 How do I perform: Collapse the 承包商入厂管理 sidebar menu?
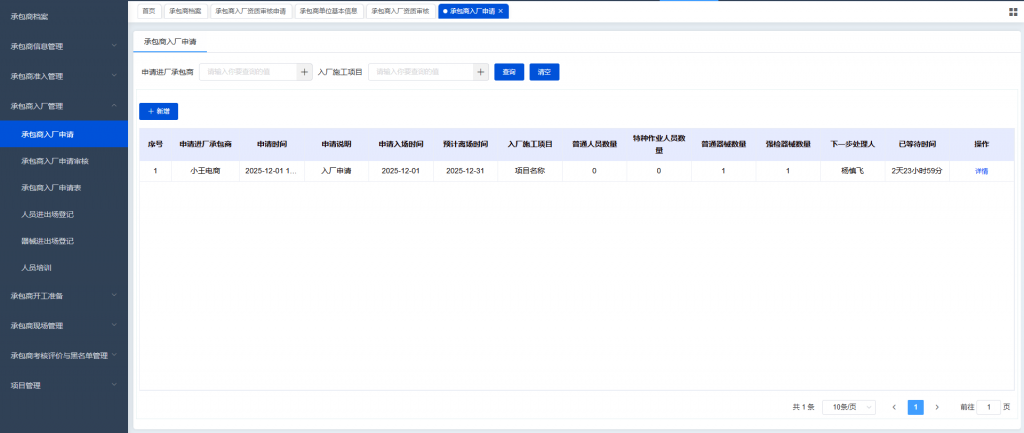point(64,105)
